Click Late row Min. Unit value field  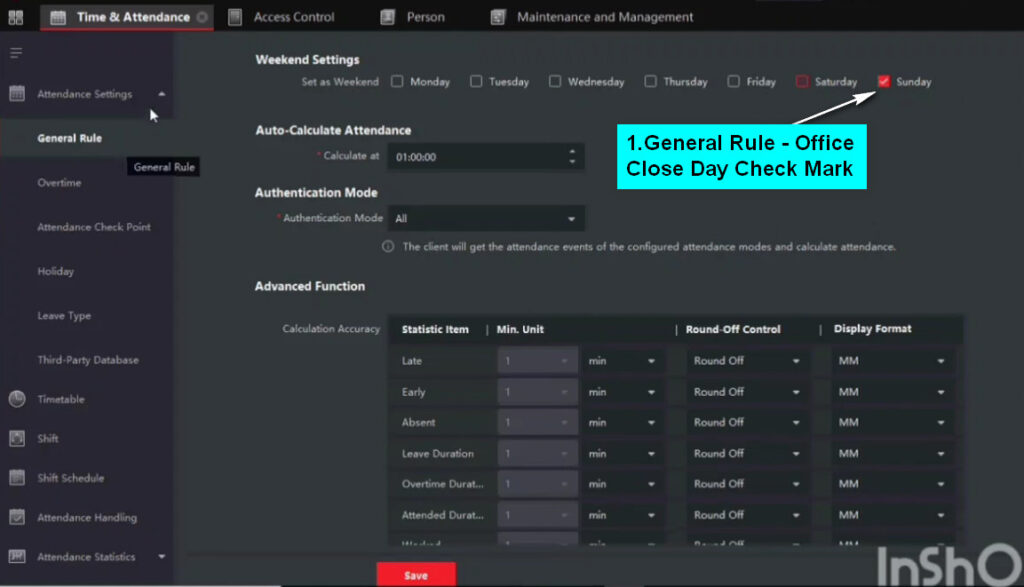click(537, 361)
